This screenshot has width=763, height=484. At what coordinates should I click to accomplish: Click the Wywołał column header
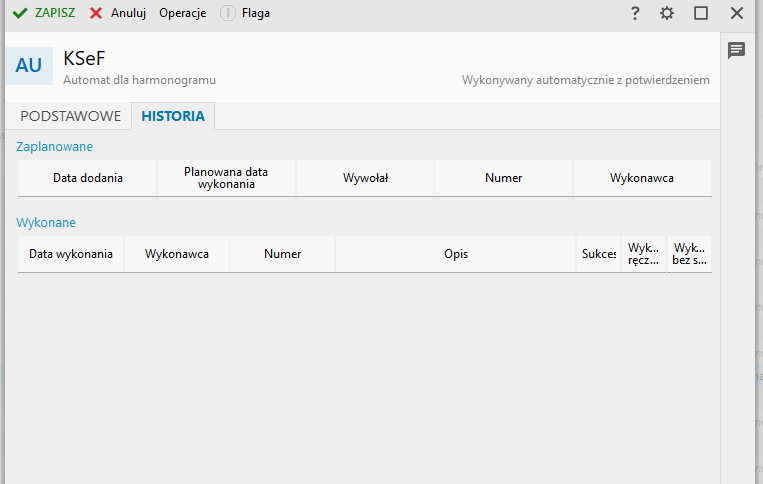tap(365, 178)
